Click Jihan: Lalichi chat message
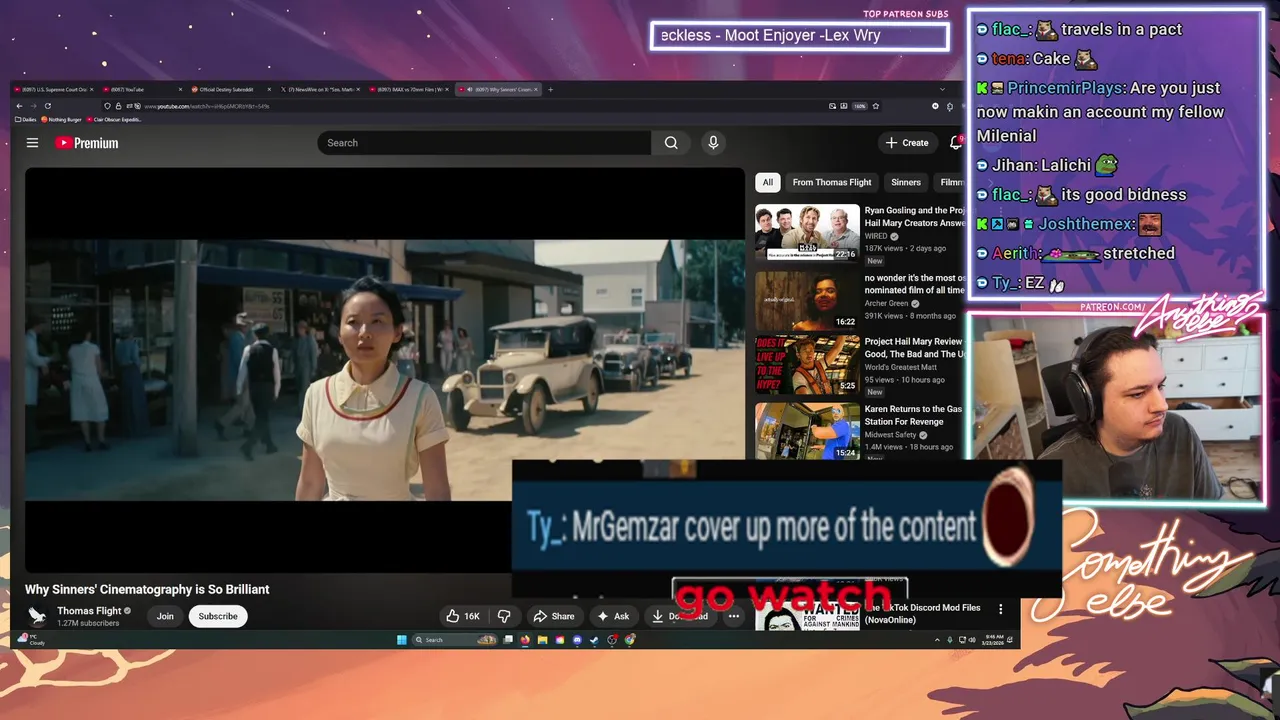The width and height of the screenshot is (1280, 720). click(x=1047, y=165)
